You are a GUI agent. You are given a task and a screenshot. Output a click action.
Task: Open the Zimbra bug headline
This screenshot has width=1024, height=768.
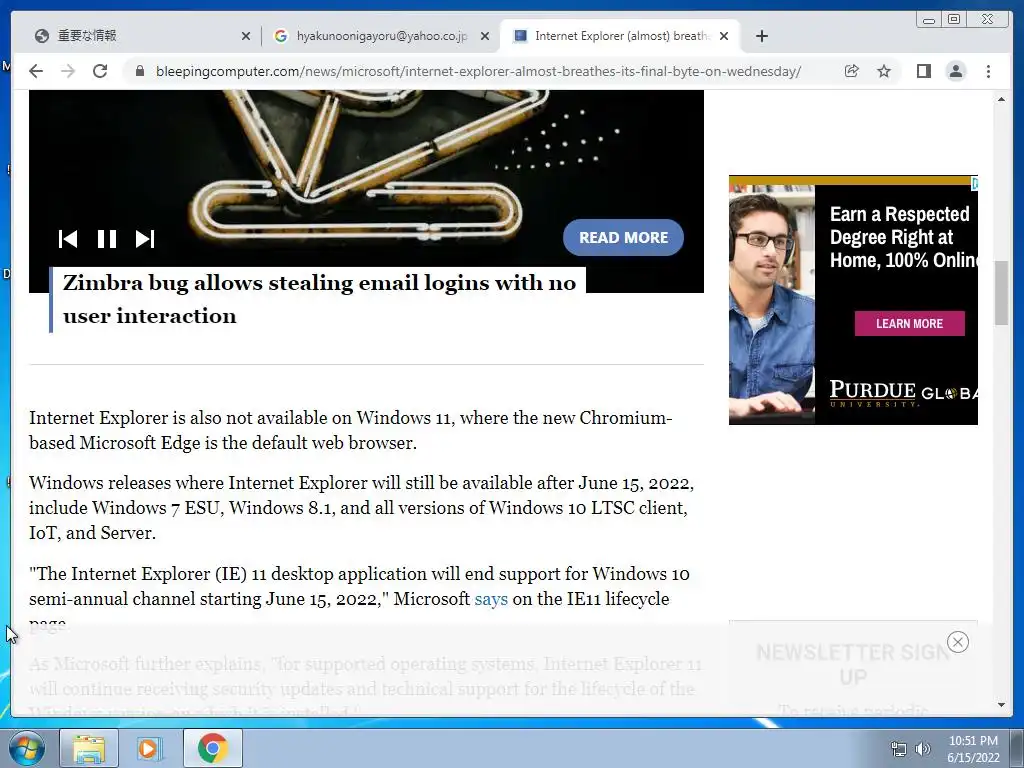tap(319, 299)
